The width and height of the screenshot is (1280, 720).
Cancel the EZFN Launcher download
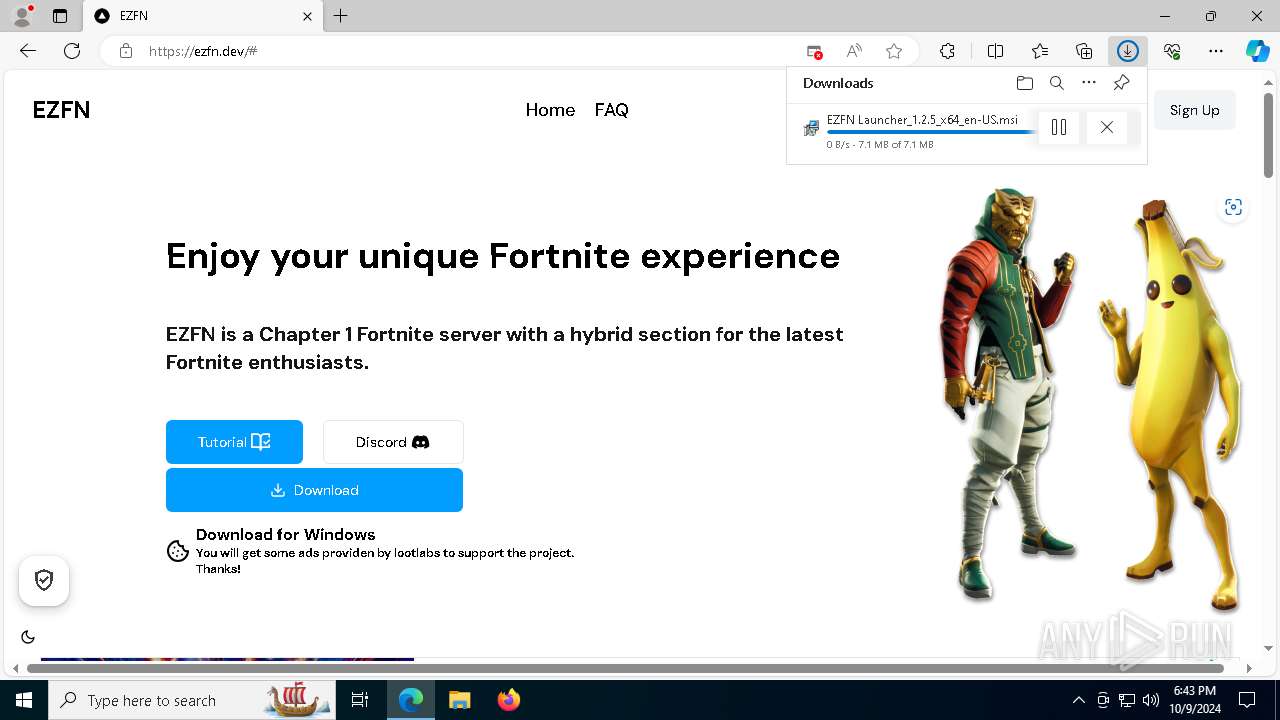click(1106, 127)
